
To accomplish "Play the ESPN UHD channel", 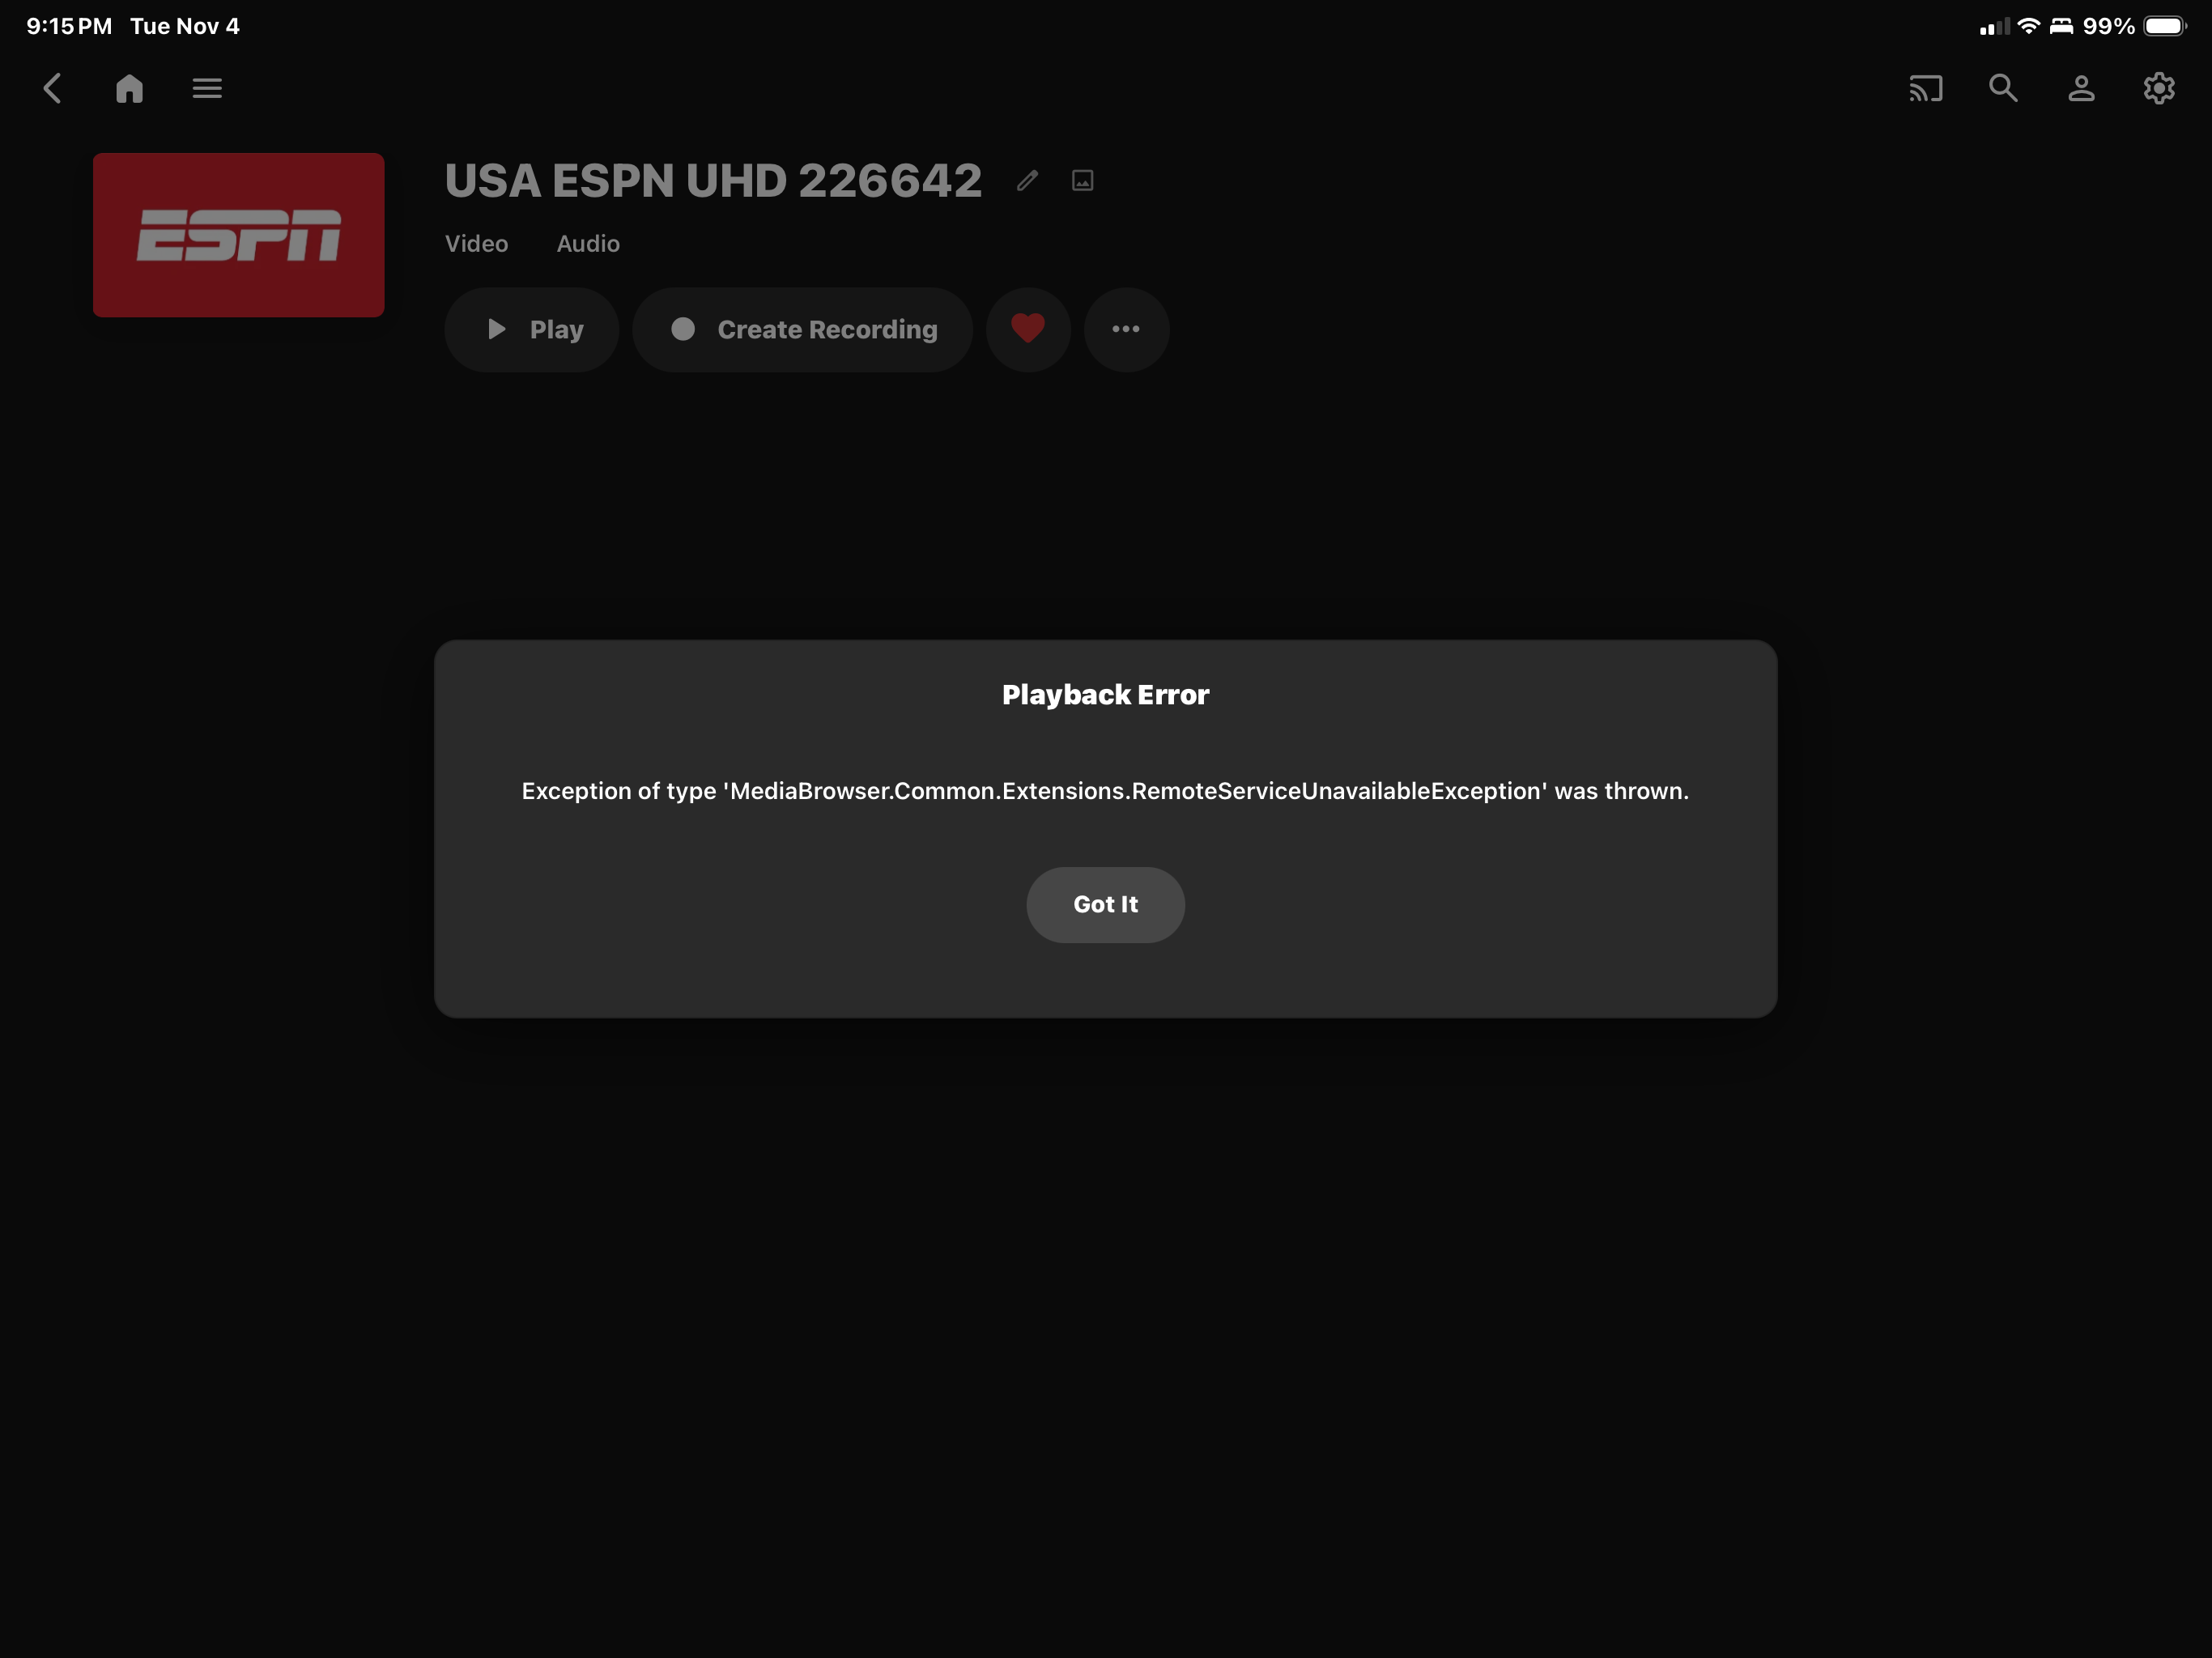I will (531, 329).
